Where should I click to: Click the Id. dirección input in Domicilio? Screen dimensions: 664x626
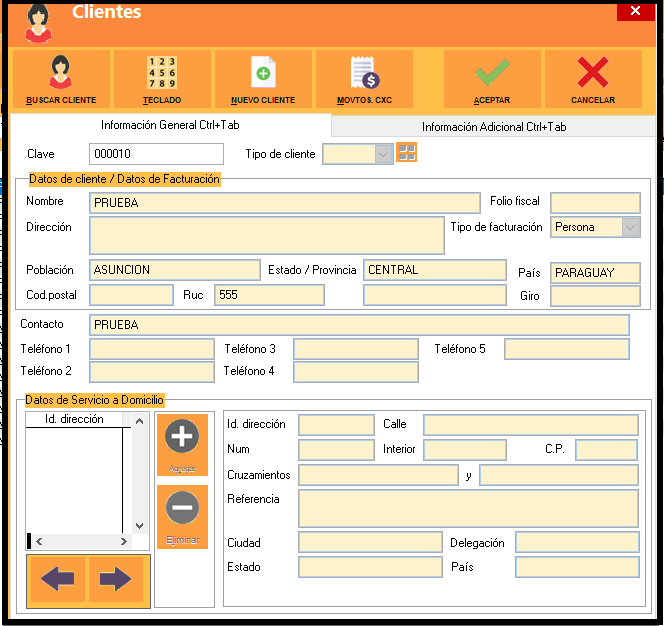click(336, 425)
